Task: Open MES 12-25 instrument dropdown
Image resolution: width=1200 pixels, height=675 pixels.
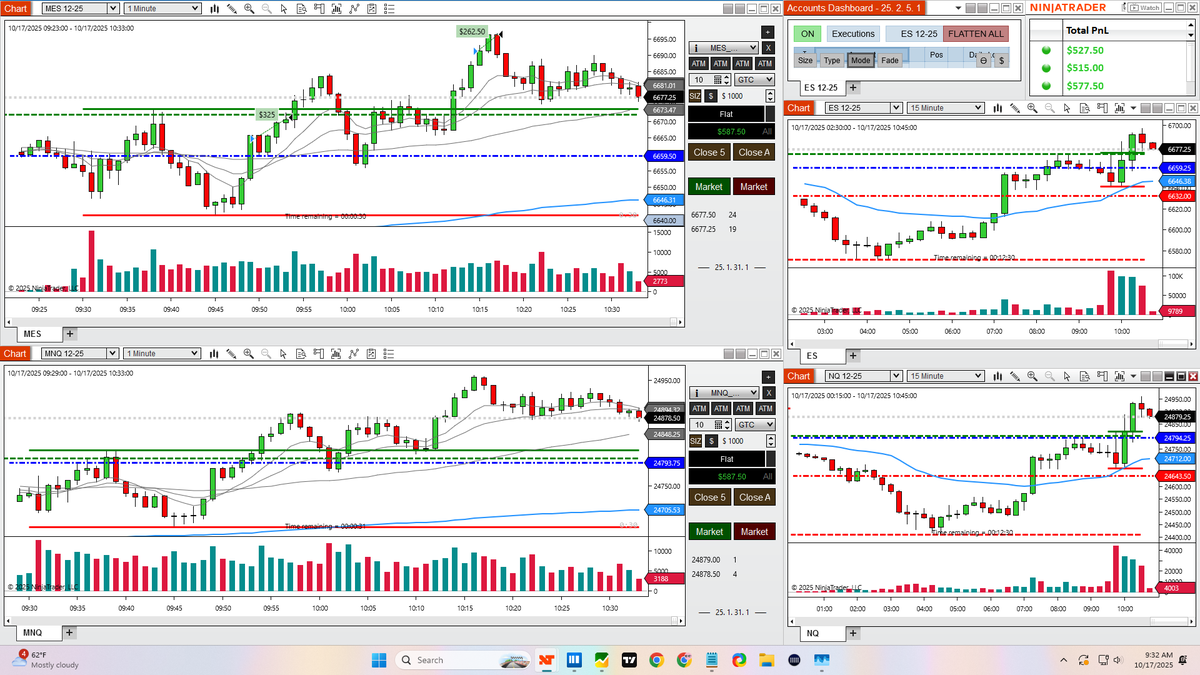Action: (114, 8)
